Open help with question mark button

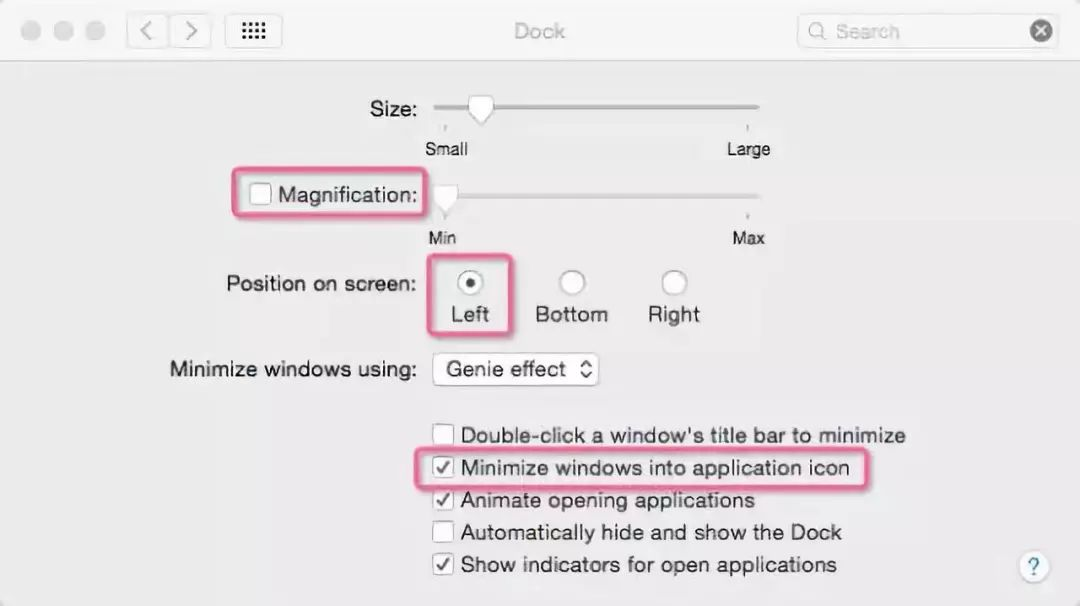pyautogui.click(x=1034, y=567)
